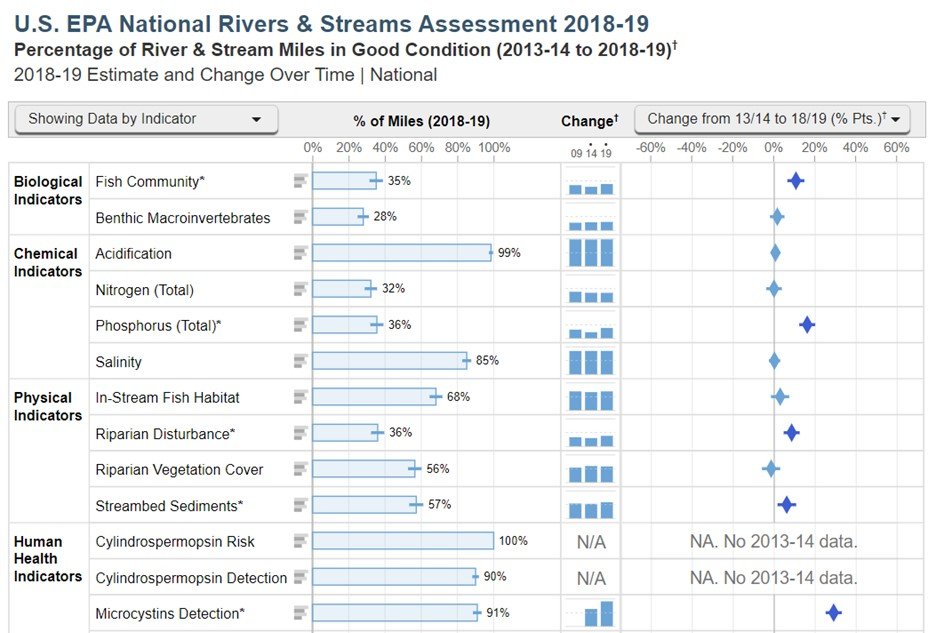Select the Acidification 99% bar
Image resolution: width=936 pixels, height=633 pixels.
401,253
